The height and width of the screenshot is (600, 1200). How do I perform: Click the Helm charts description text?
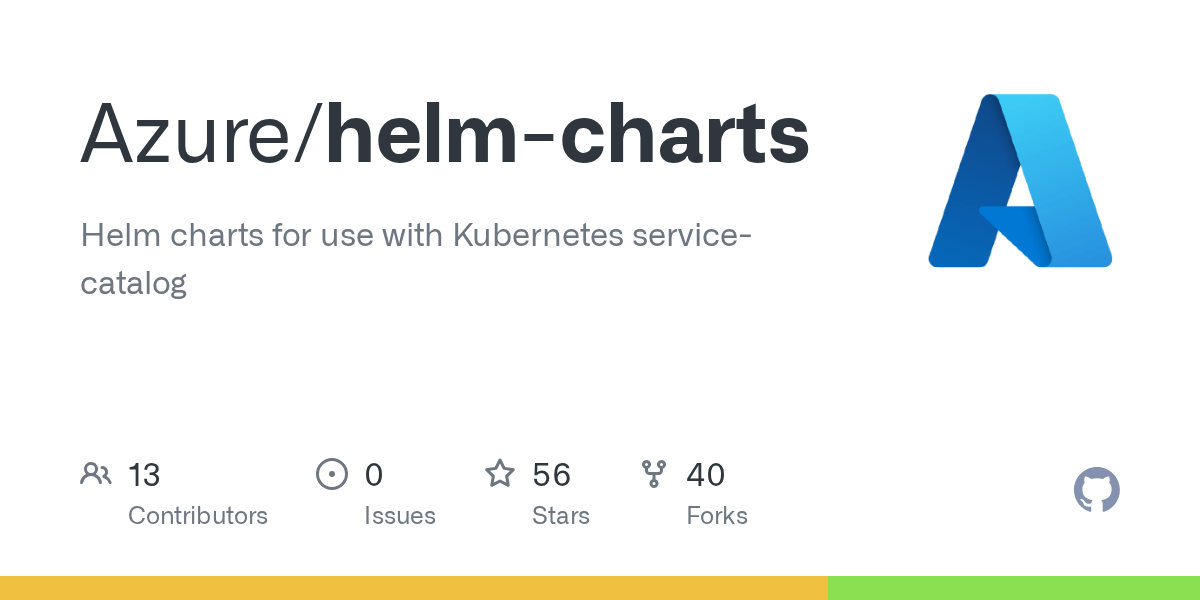click(418, 259)
